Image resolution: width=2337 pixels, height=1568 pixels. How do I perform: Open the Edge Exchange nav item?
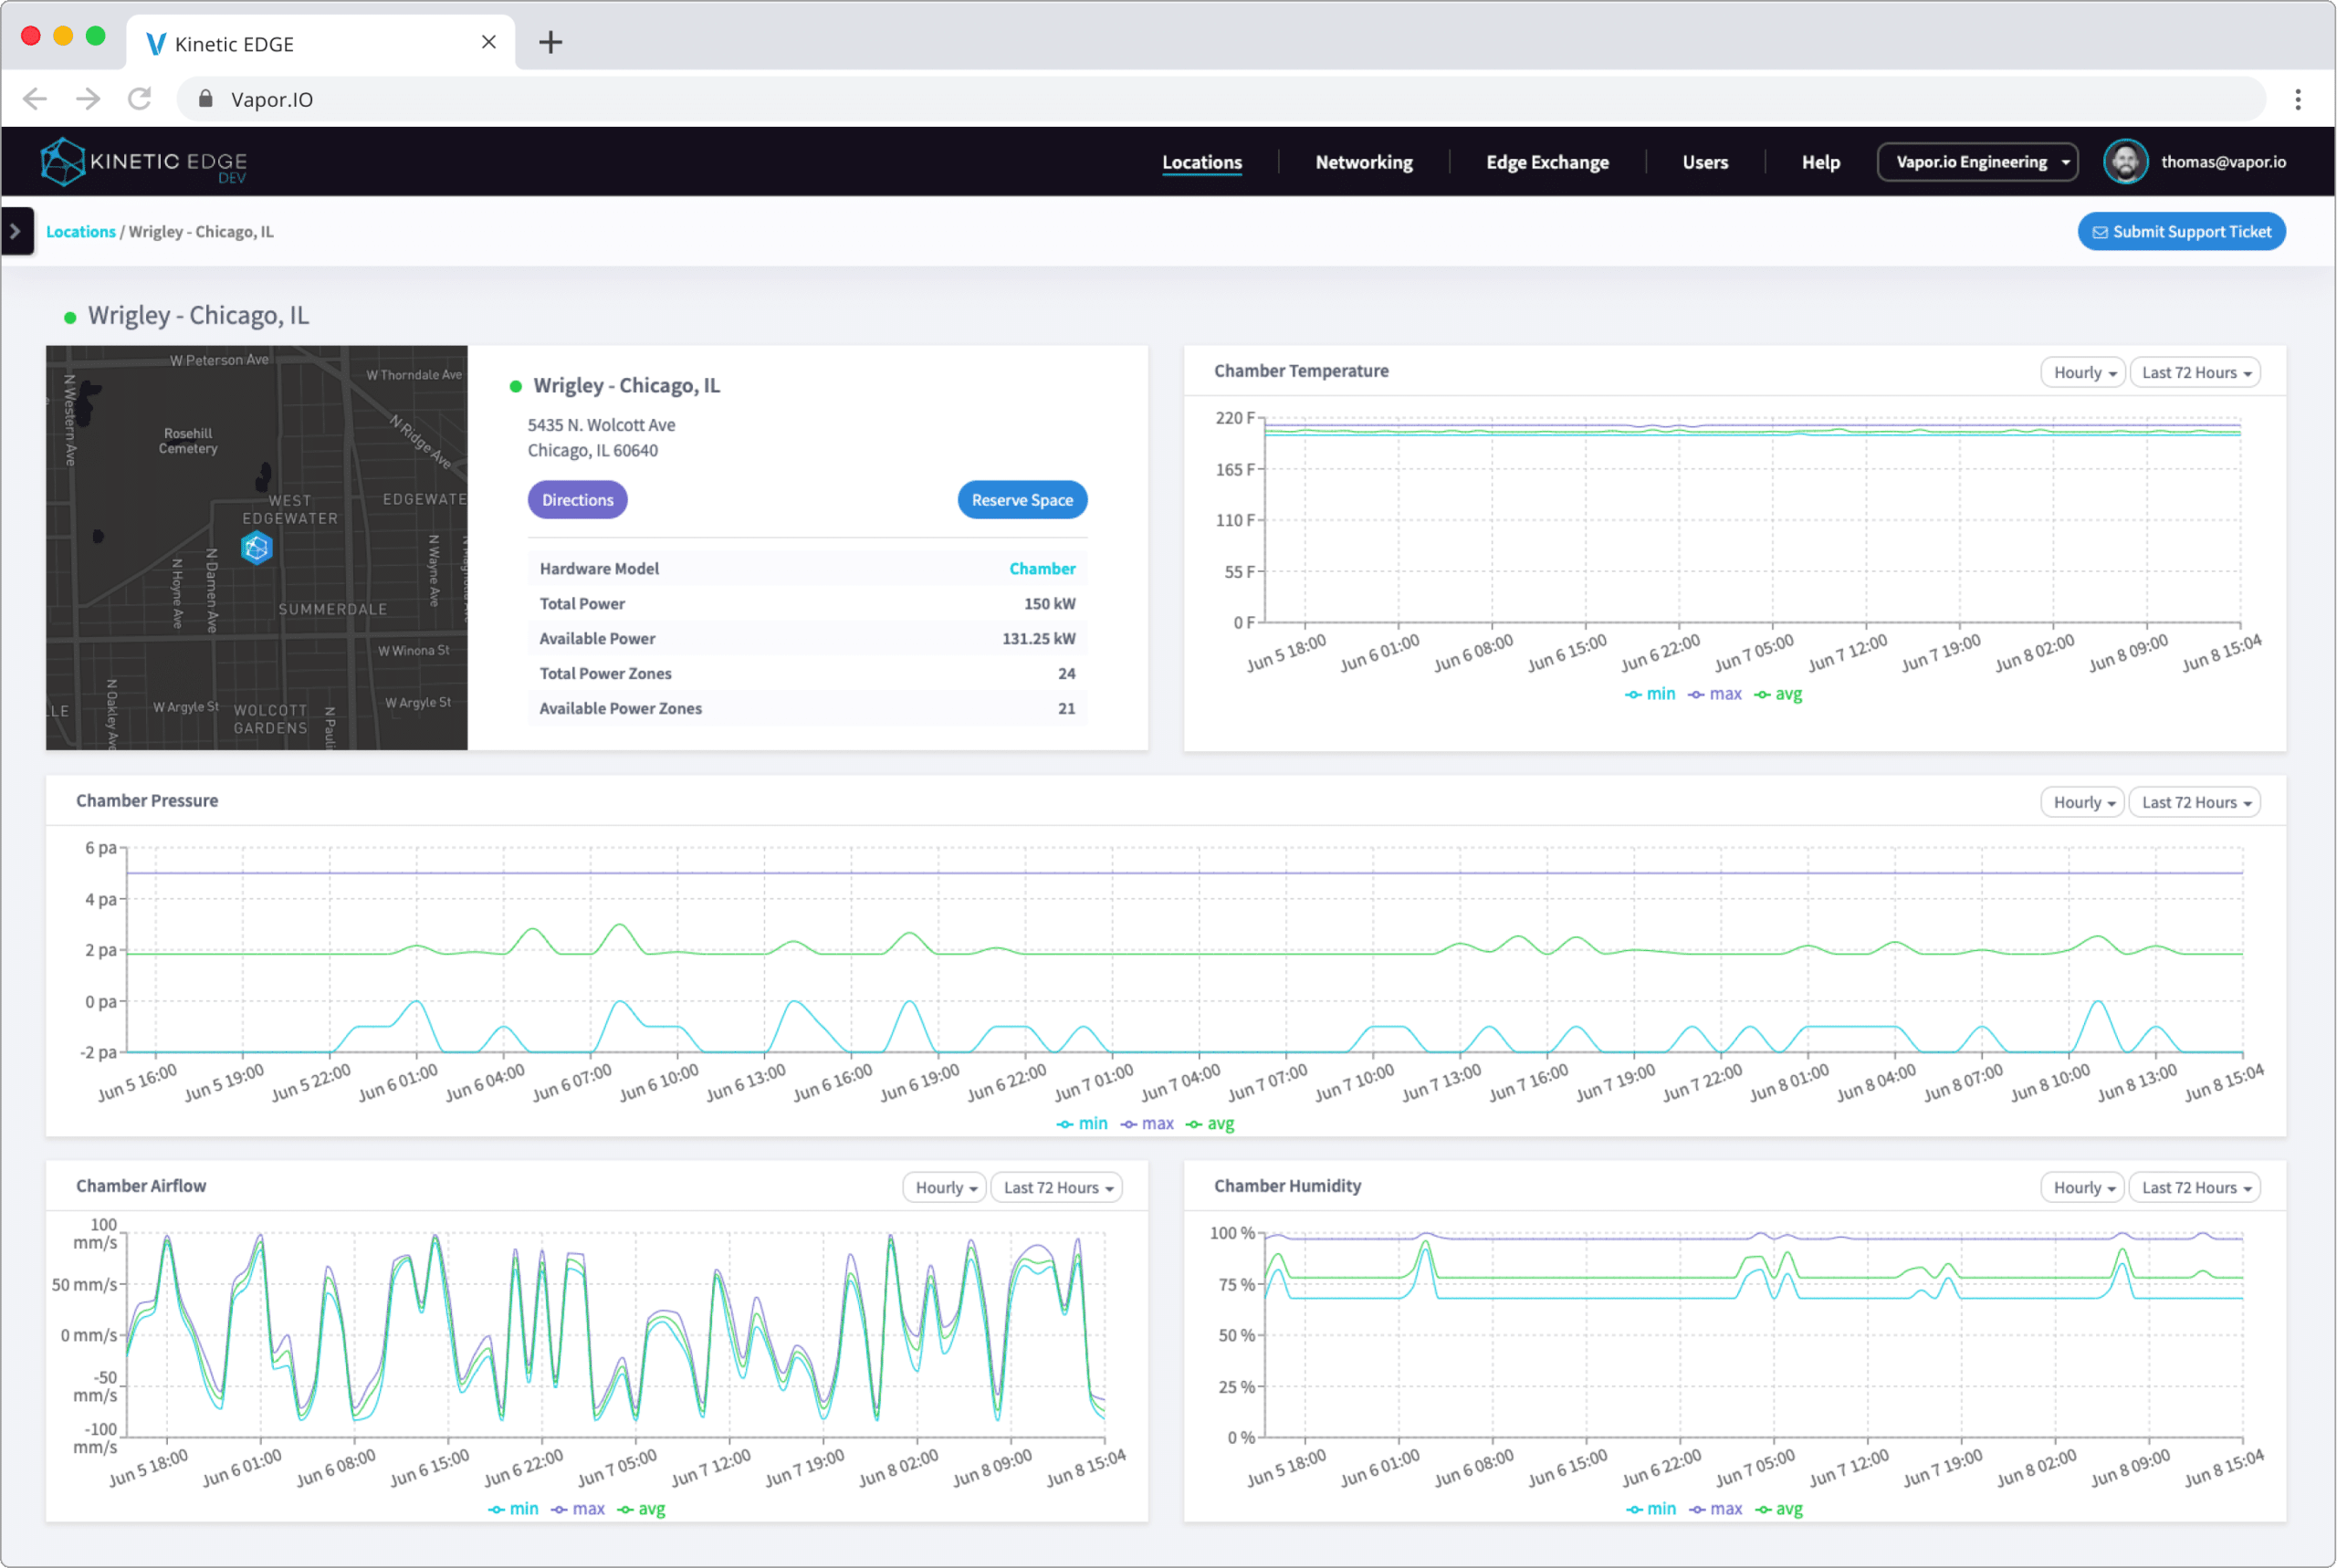click(x=1547, y=162)
